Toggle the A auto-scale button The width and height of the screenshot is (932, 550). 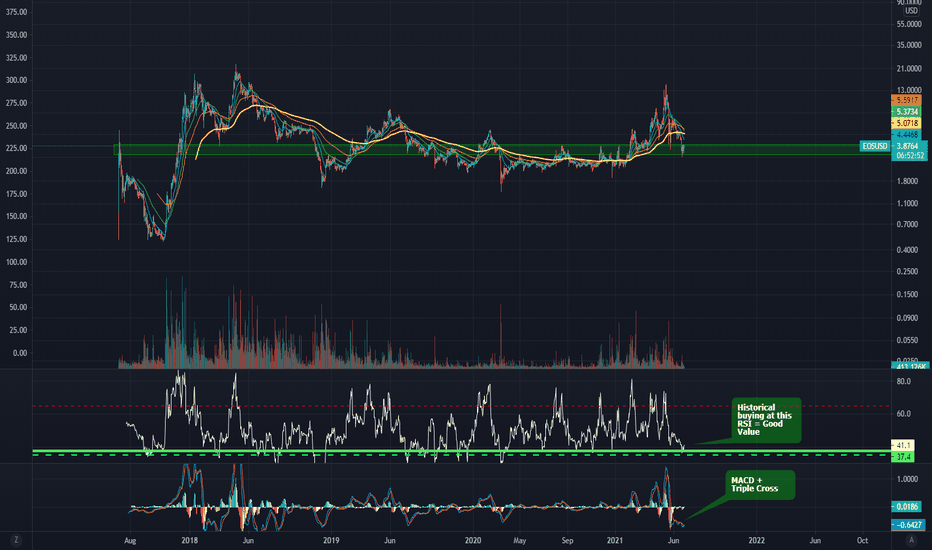click(x=911, y=540)
